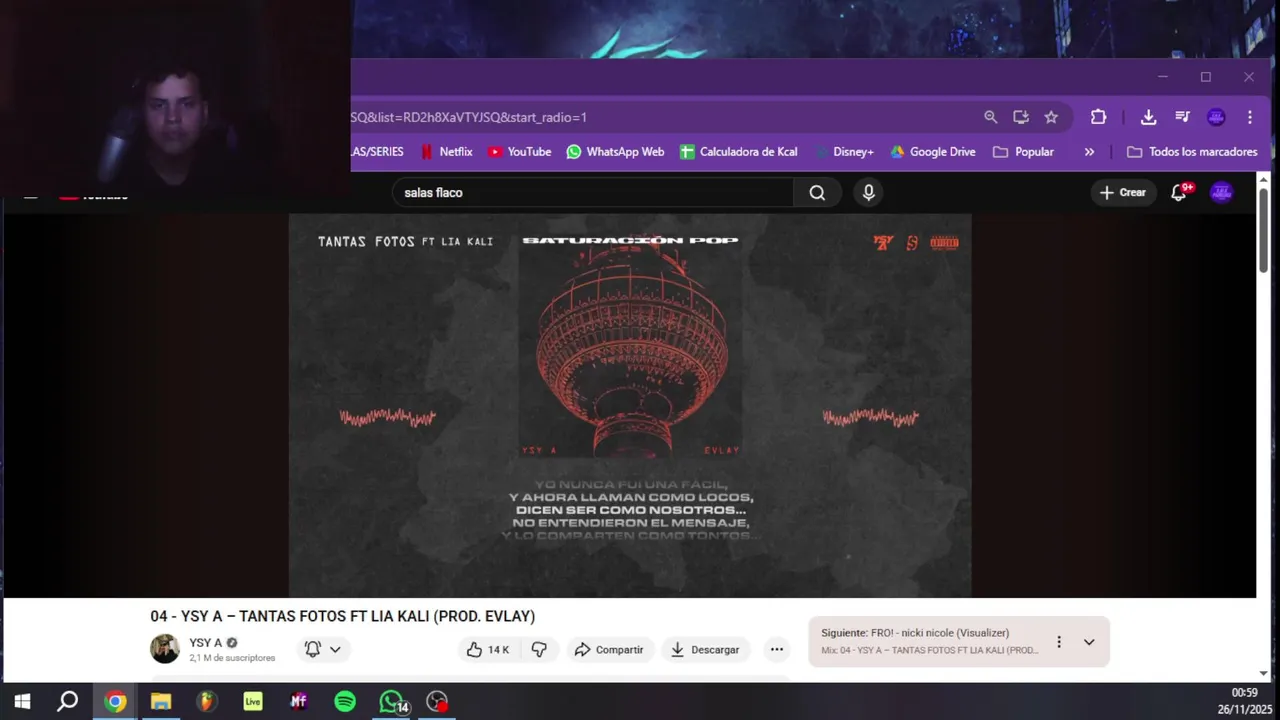The height and width of the screenshot is (720, 1280).
Task: Open Windows taskbar search
Action: [x=68, y=702]
